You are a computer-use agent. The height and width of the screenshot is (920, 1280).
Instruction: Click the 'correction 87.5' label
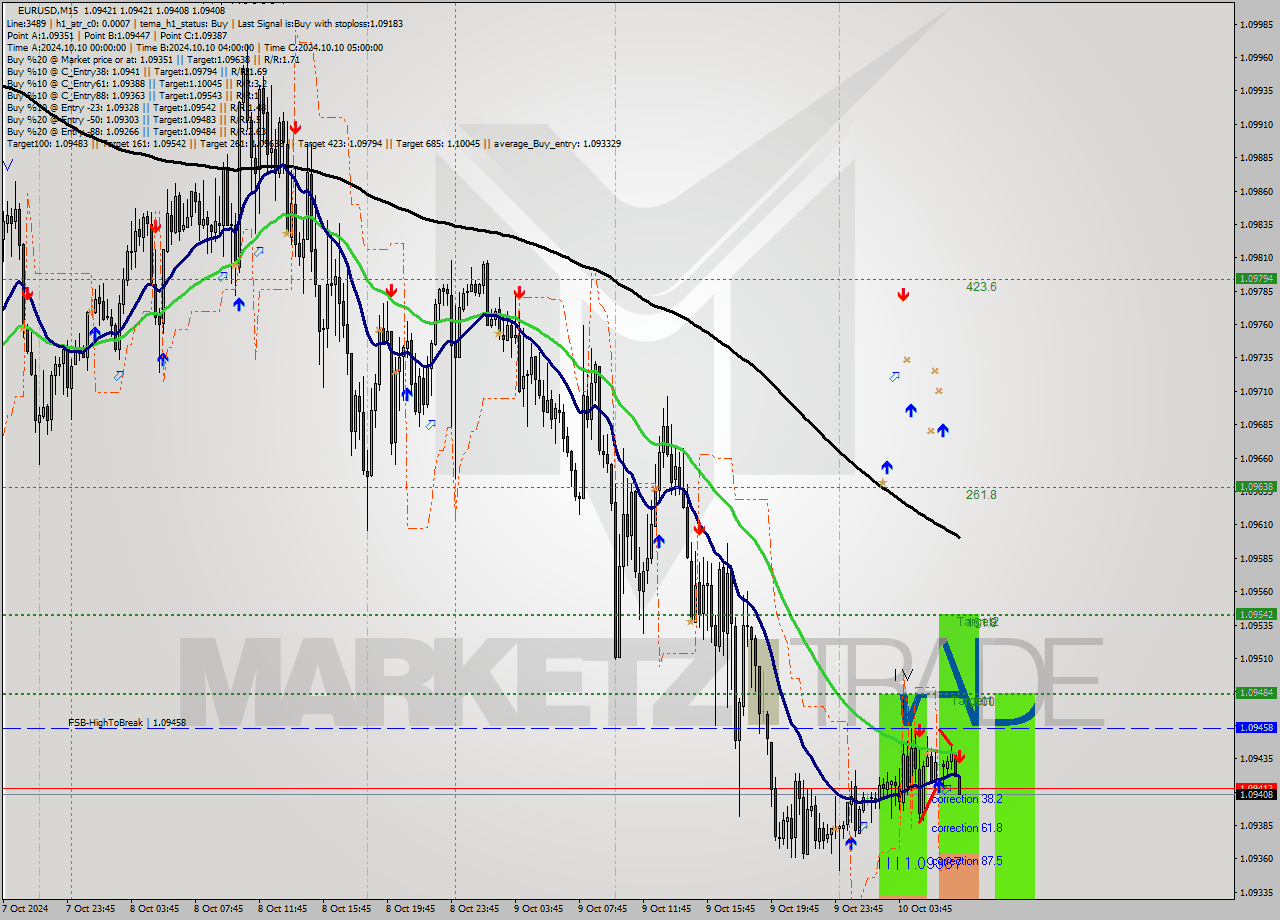point(968,861)
